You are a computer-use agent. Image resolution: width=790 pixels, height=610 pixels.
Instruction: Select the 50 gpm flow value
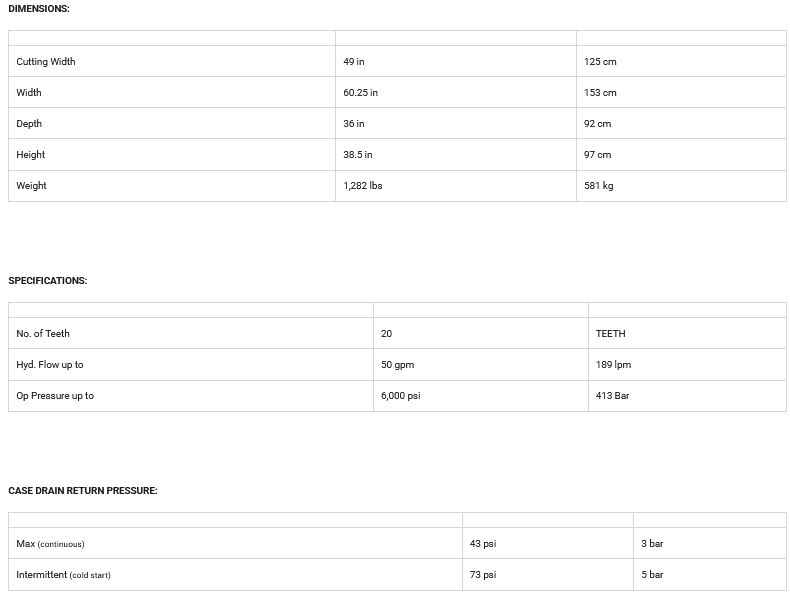tap(397, 365)
